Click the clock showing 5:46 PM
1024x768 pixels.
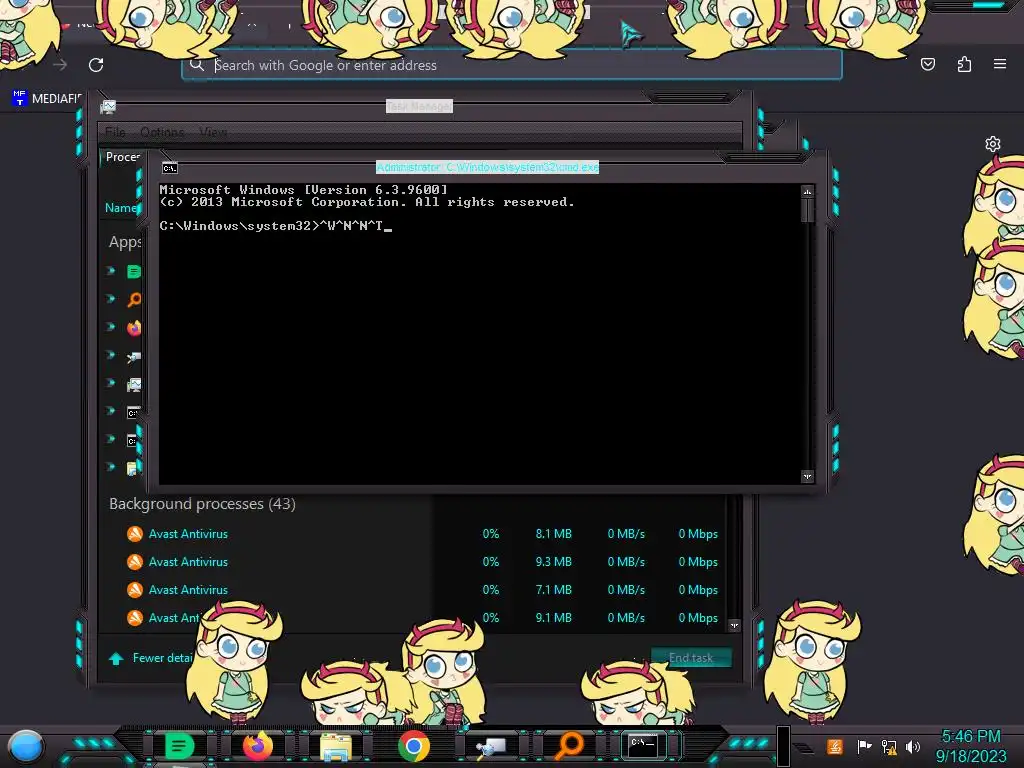(970, 737)
